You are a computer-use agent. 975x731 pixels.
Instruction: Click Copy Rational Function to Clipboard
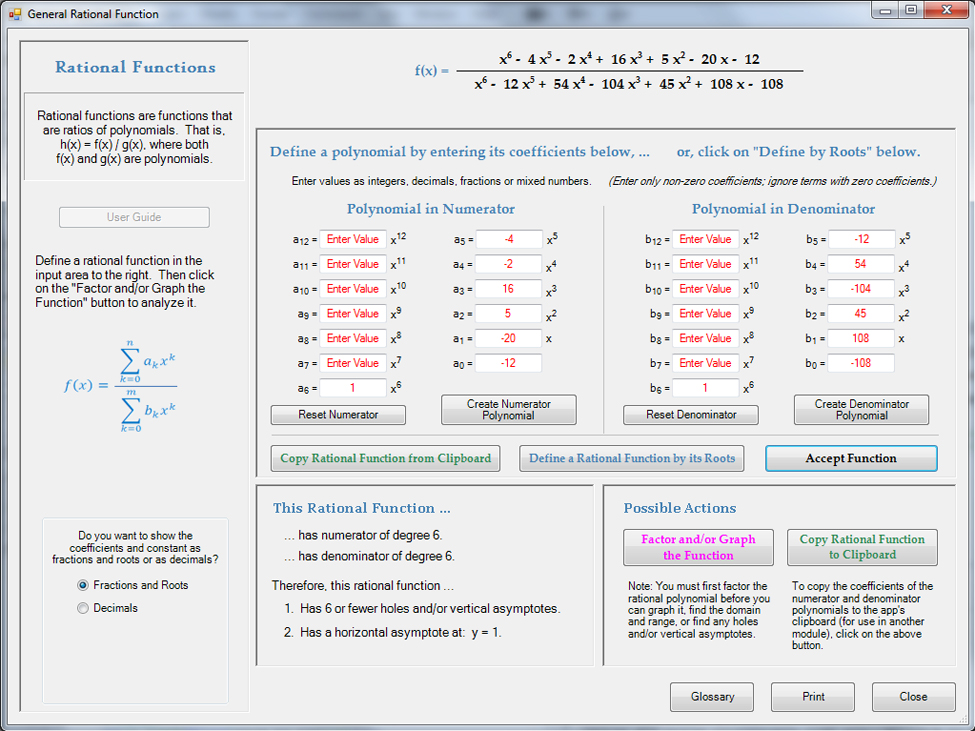click(862, 547)
